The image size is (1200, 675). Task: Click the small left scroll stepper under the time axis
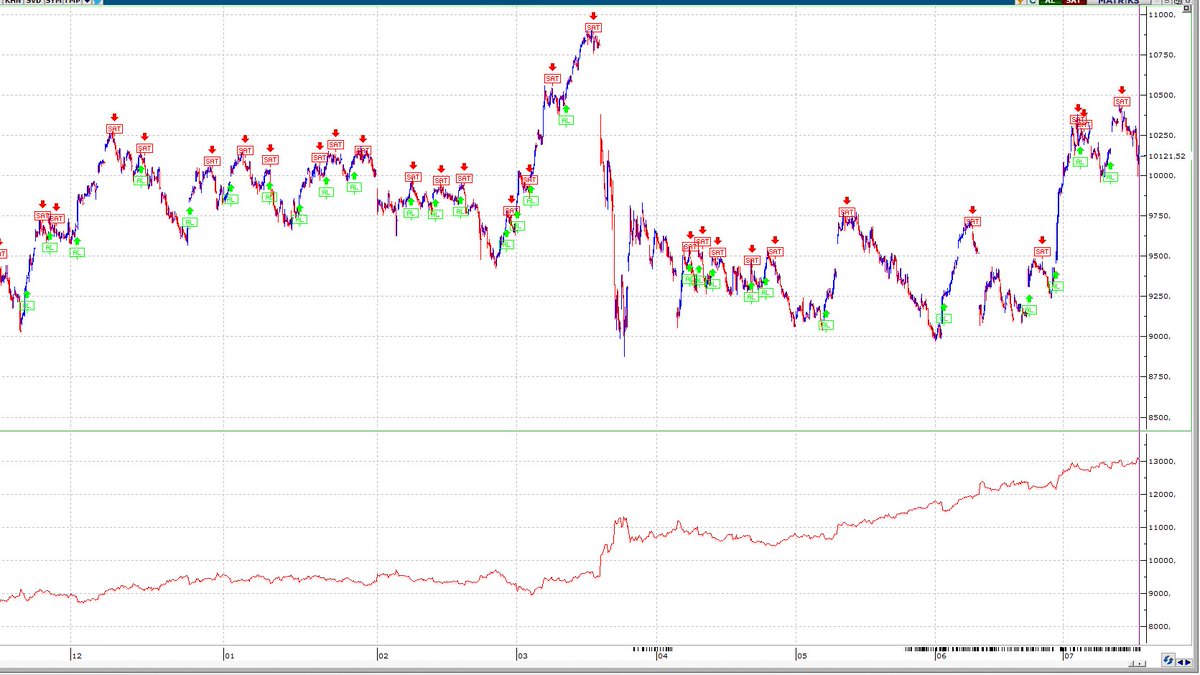point(1131,663)
